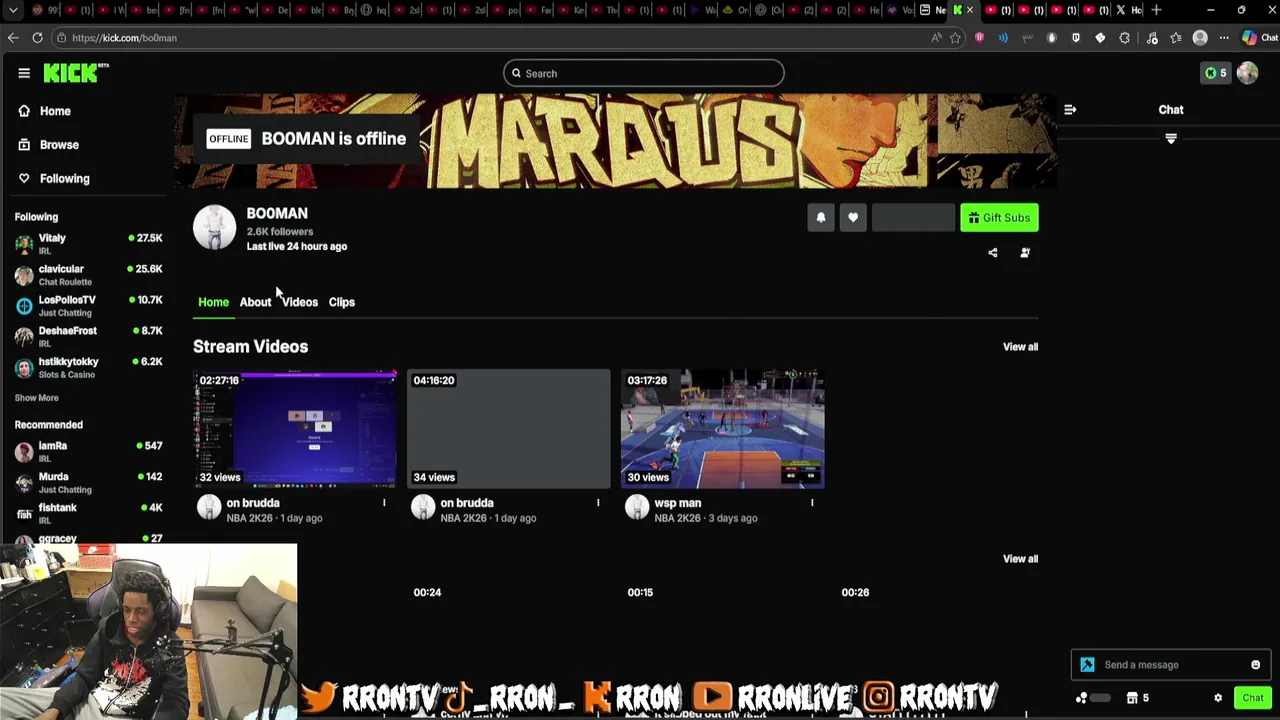1280x720 pixels.
Task: Open the chat shop icon showing 5
Action: click(1138, 698)
